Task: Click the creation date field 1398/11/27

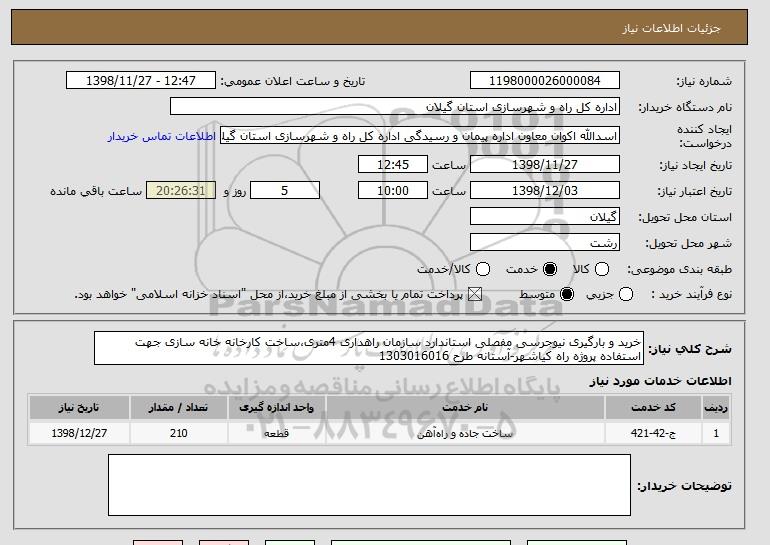Action: (x=545, y=164)
